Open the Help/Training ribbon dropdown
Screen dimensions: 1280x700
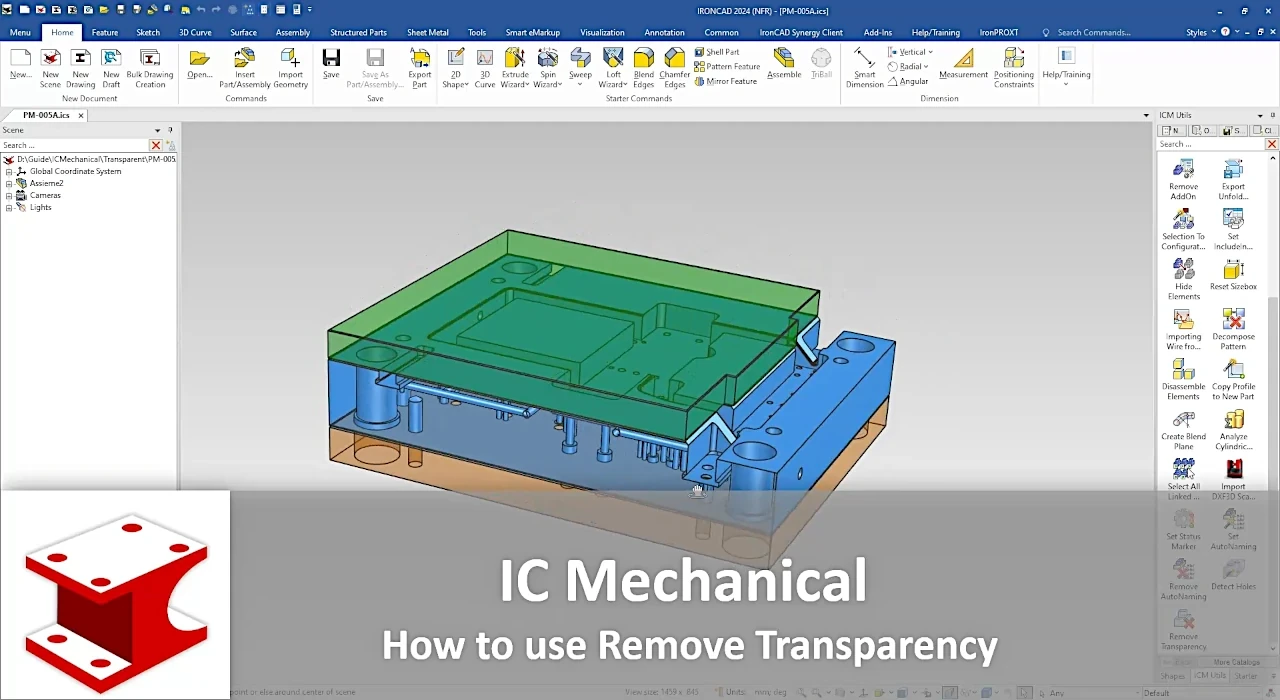coord(1066,84)
